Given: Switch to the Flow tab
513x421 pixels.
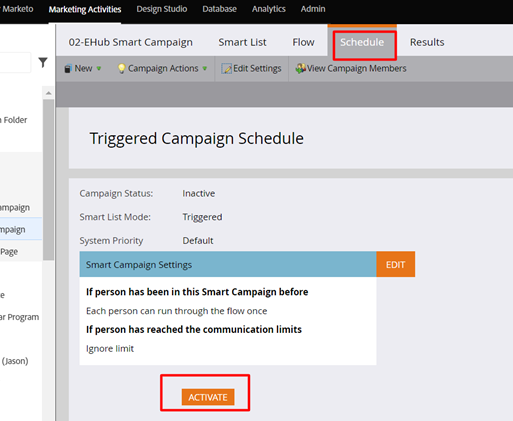Looking at the screenshot, I should [x=303, y=42].
